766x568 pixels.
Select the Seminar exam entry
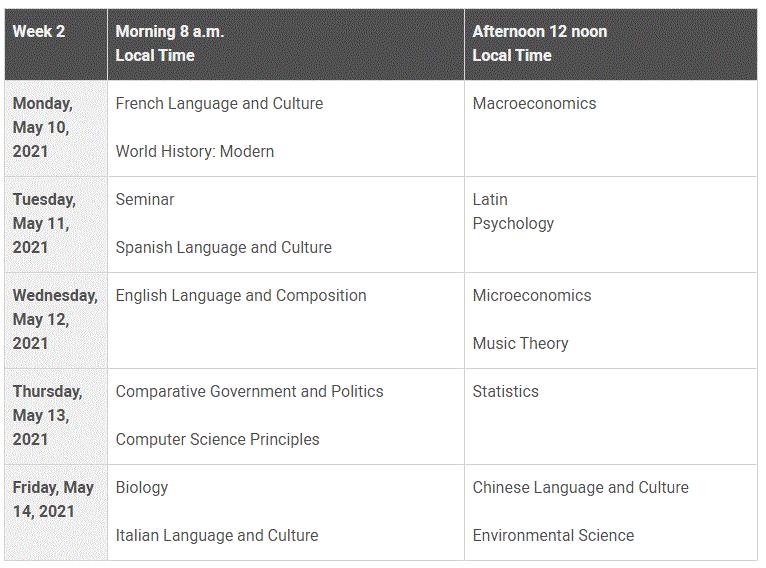[x=145, y=199]
